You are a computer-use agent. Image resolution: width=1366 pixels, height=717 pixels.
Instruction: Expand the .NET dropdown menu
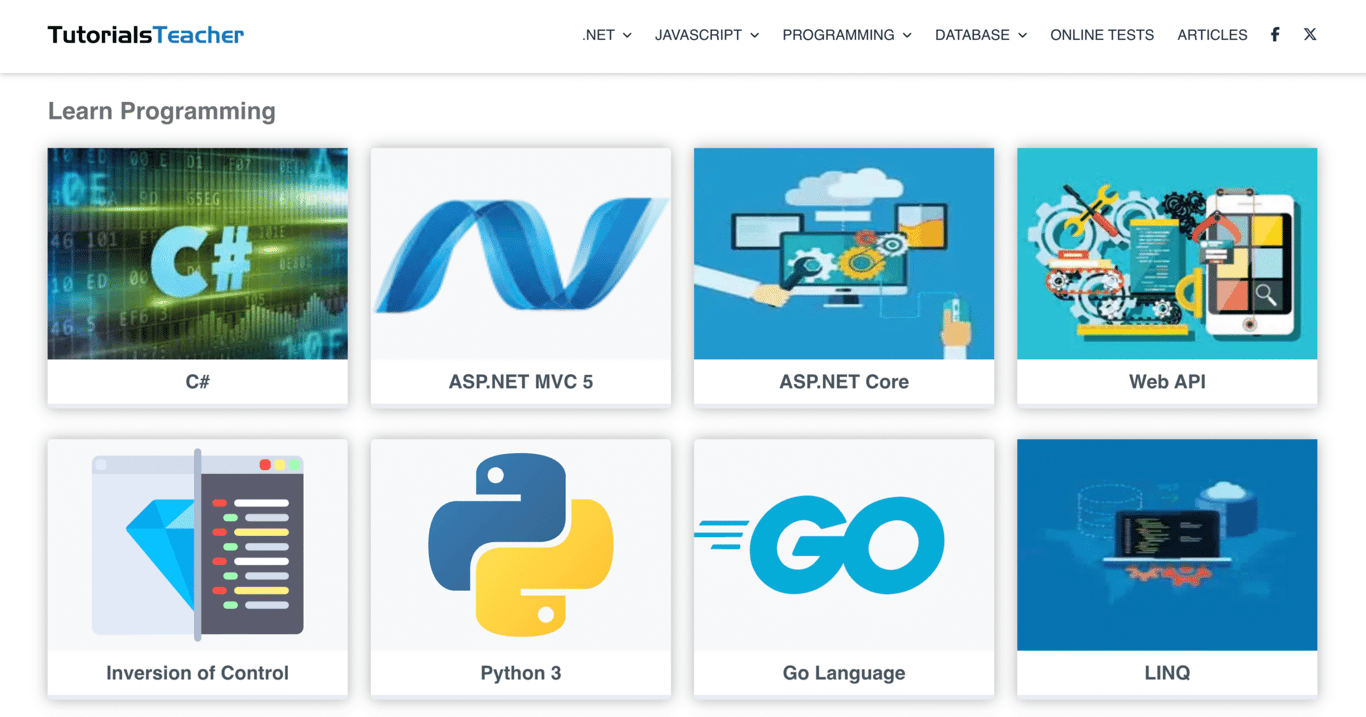click(x=606, y=34)
